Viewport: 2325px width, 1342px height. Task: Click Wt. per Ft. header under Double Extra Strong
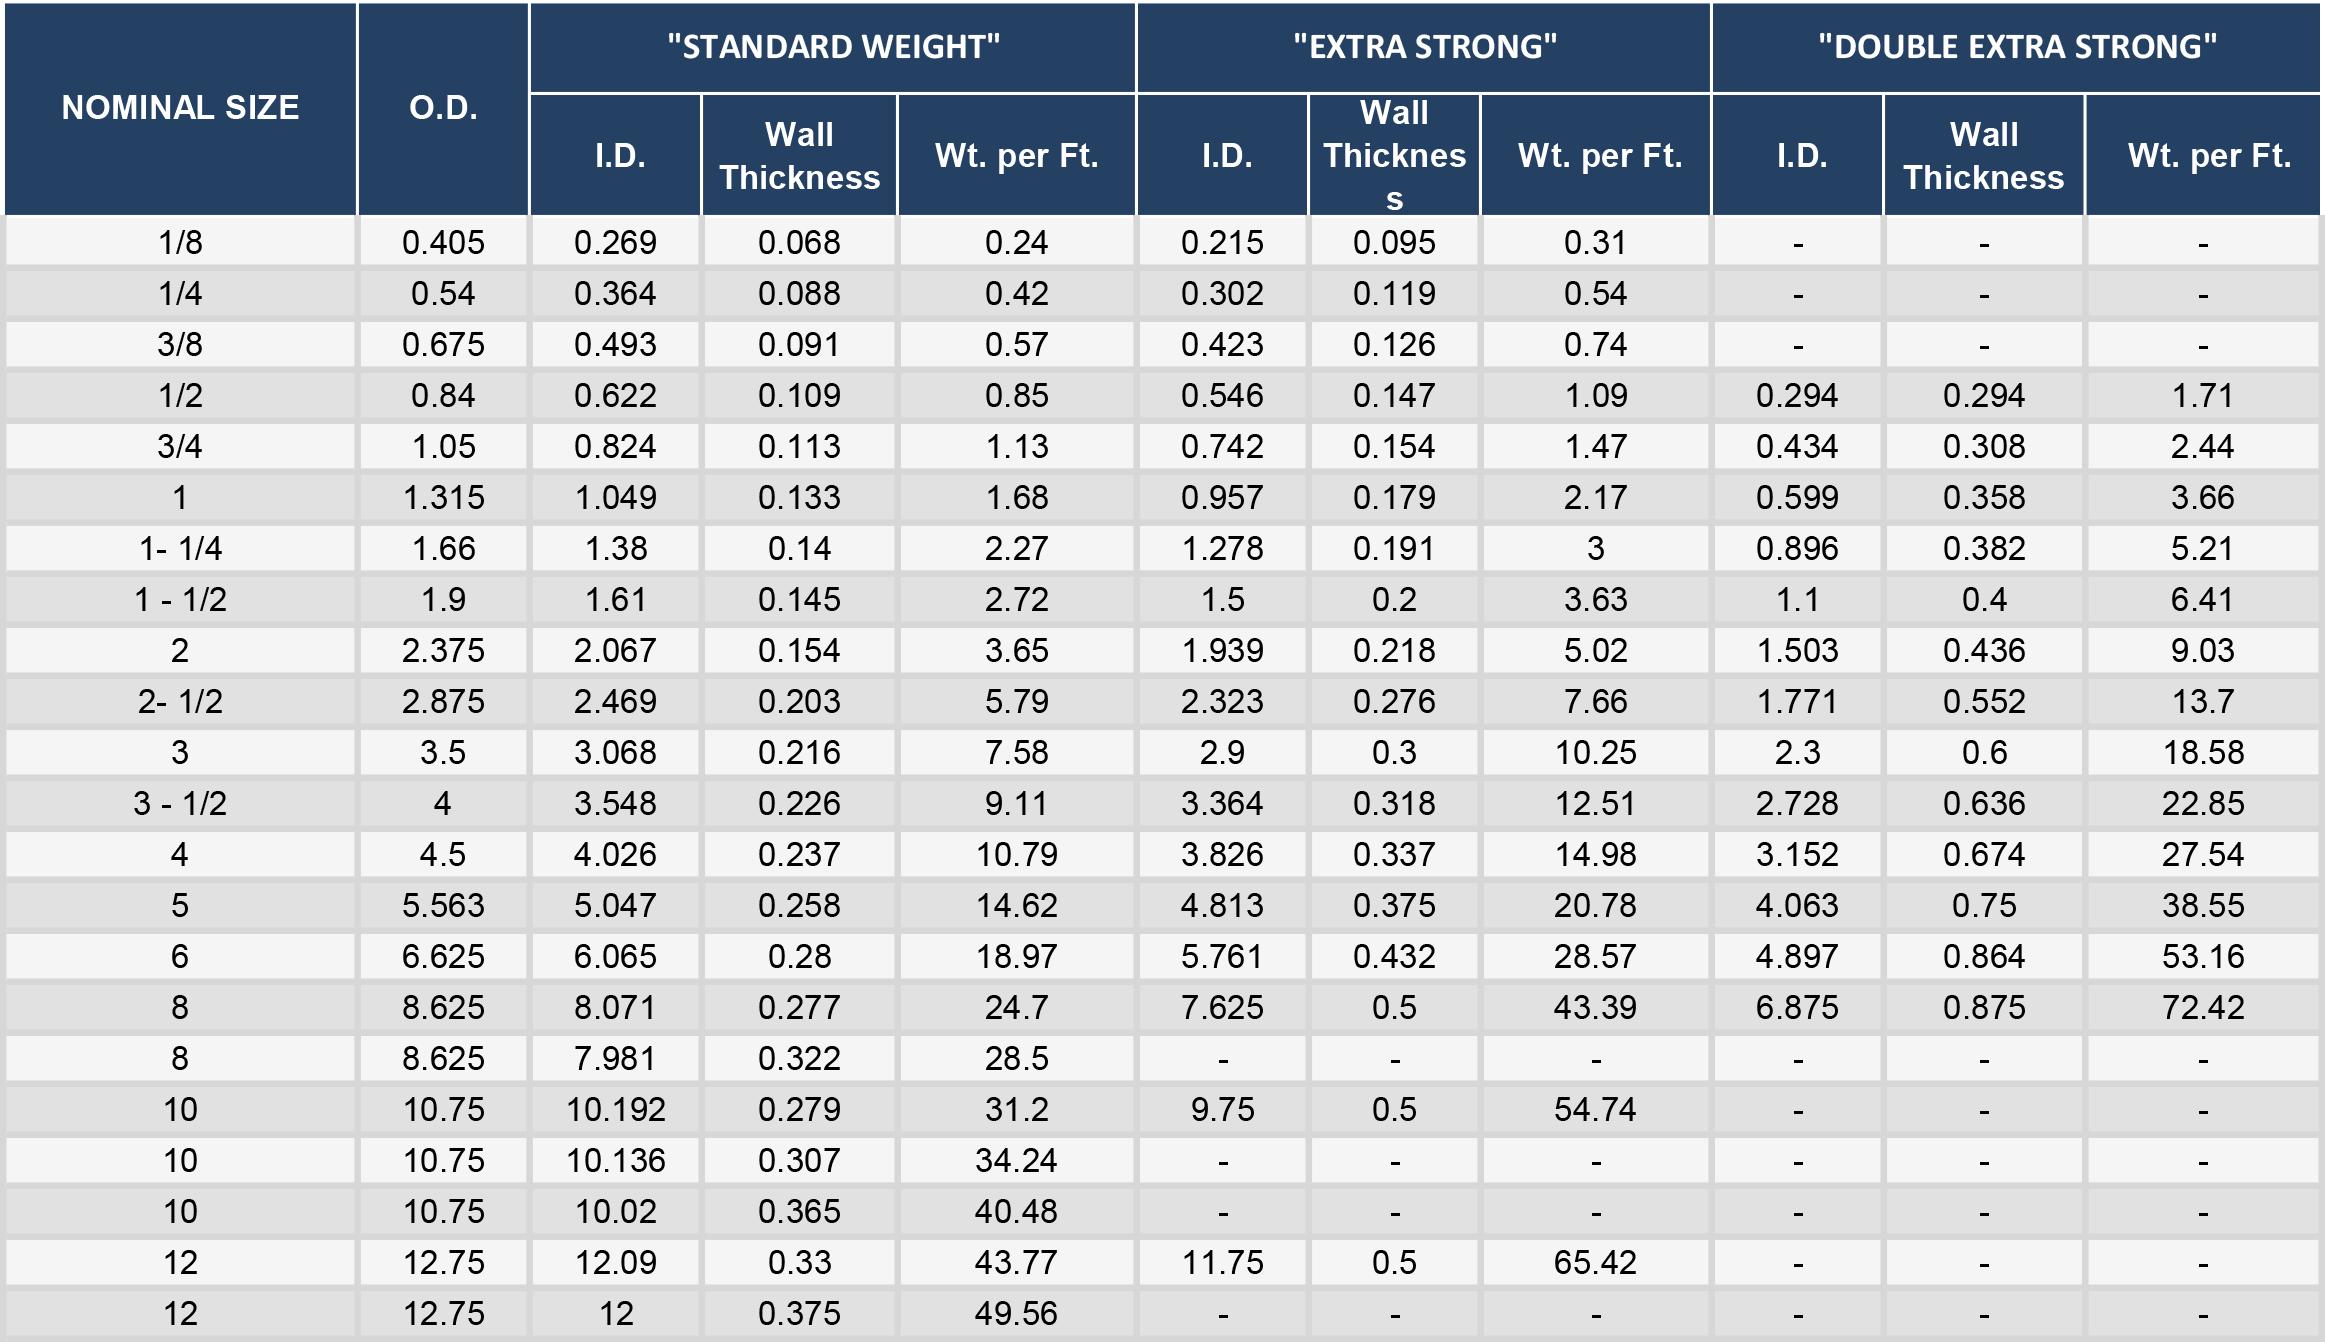point(2208,156)
